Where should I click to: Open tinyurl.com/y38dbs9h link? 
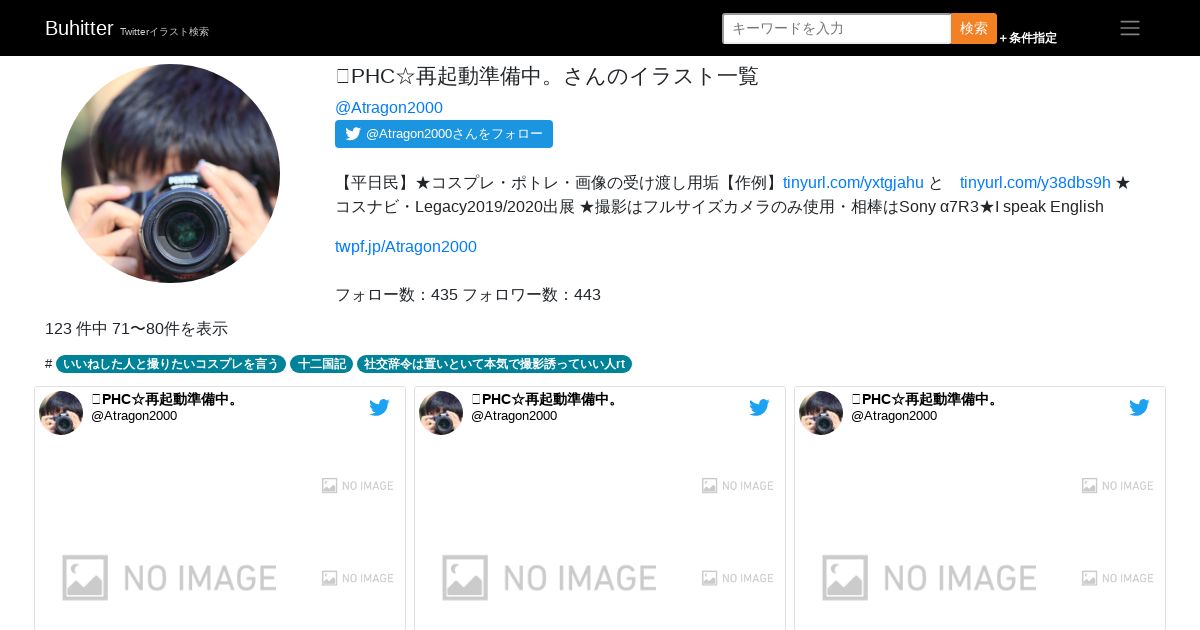coord(1035,182)
